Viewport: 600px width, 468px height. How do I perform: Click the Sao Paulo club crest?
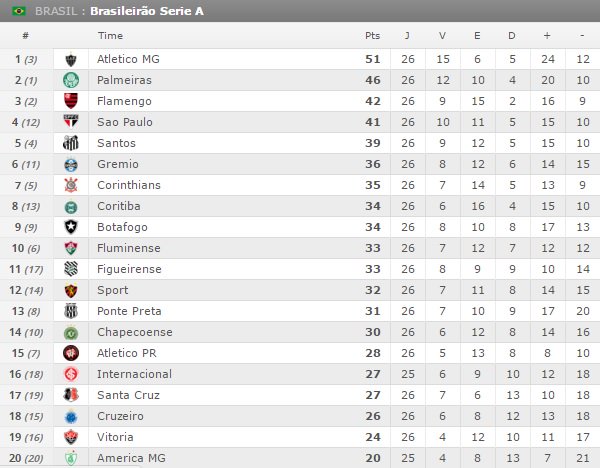[x=71, y=122]
